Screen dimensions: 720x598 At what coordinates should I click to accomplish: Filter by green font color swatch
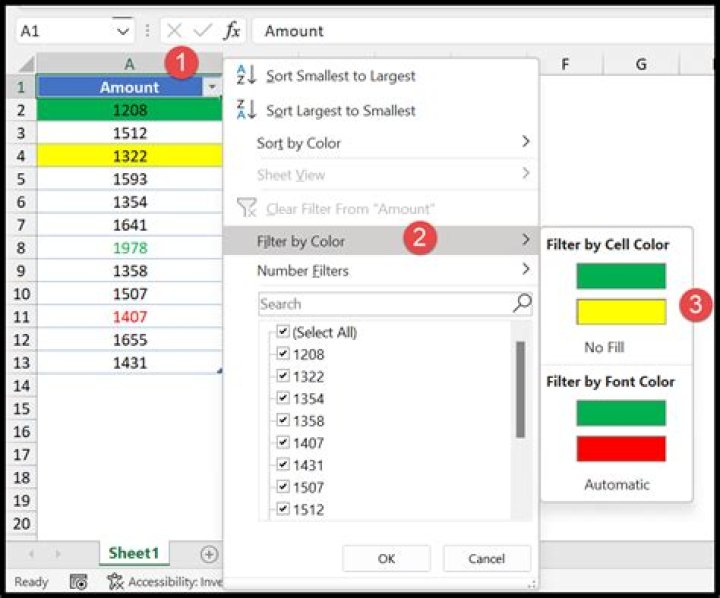coord(621,412)
